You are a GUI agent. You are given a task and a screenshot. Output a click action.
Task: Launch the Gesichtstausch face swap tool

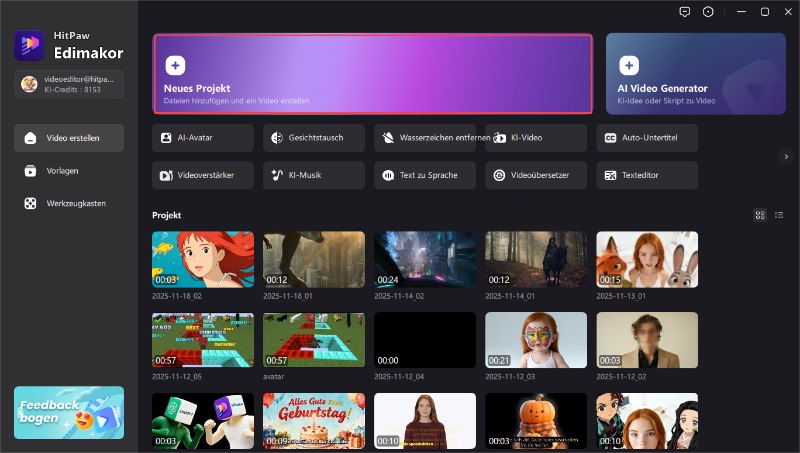click(313, 137)
